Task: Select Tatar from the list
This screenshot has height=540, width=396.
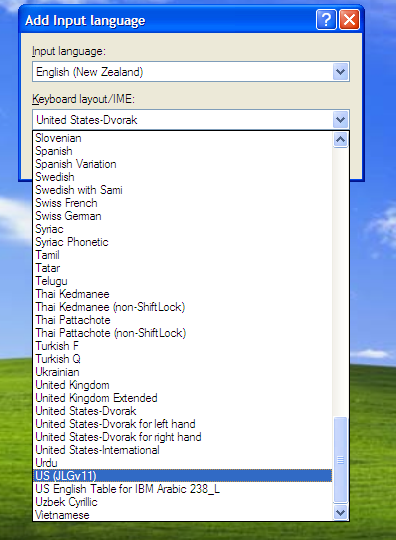Action: click(x=183, y=268)
